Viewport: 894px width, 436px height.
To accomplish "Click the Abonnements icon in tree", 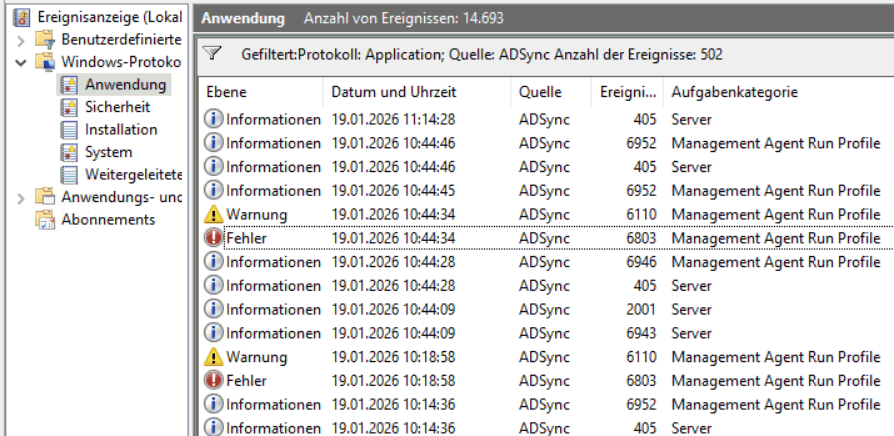I will [x=45, y=220].
